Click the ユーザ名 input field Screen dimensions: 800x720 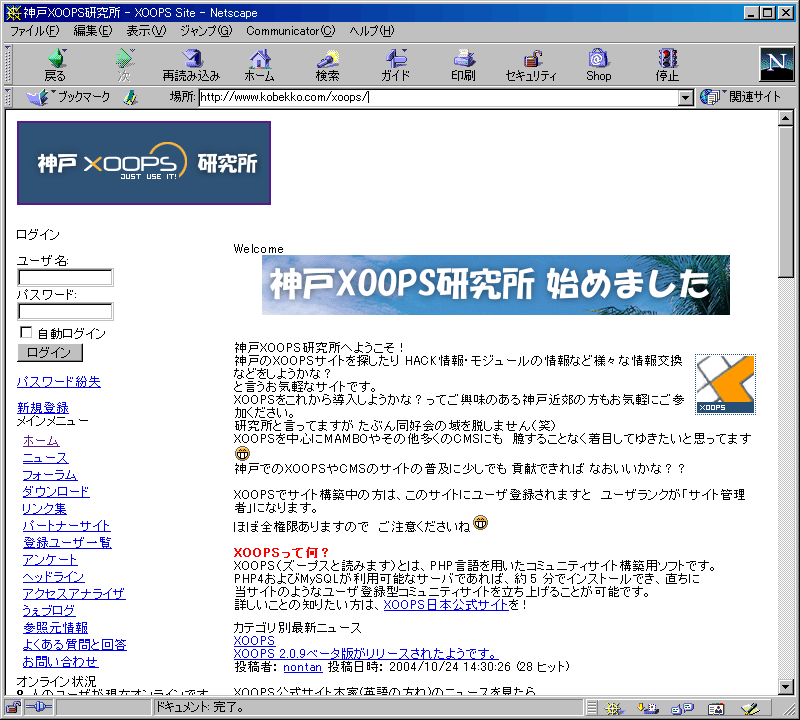pyautogui.click(x=65, y=278)
